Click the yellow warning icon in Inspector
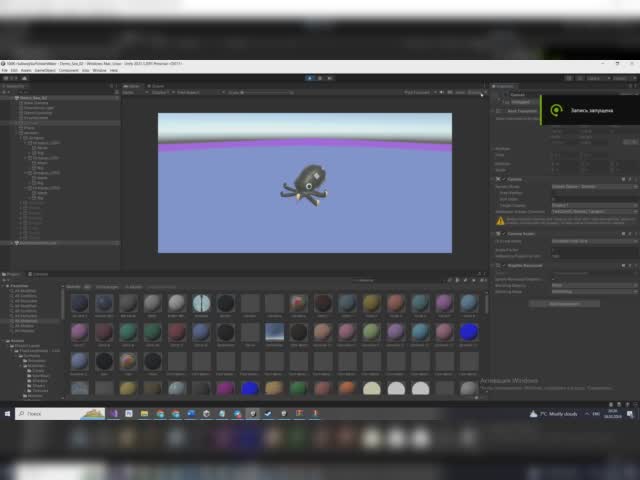The width and height of the screenshot is (640, 480). pyautogui.click(x=500, y=221)
